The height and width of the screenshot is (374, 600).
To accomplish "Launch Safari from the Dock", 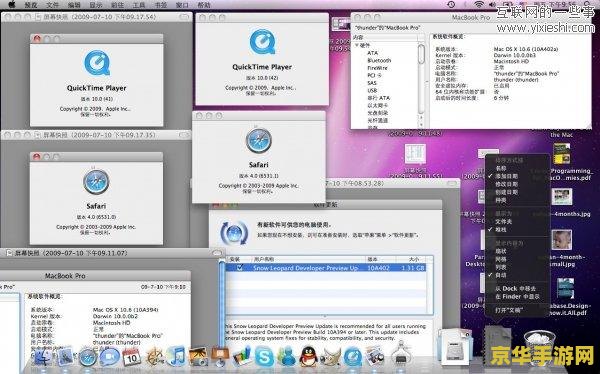I will point(88,357).
